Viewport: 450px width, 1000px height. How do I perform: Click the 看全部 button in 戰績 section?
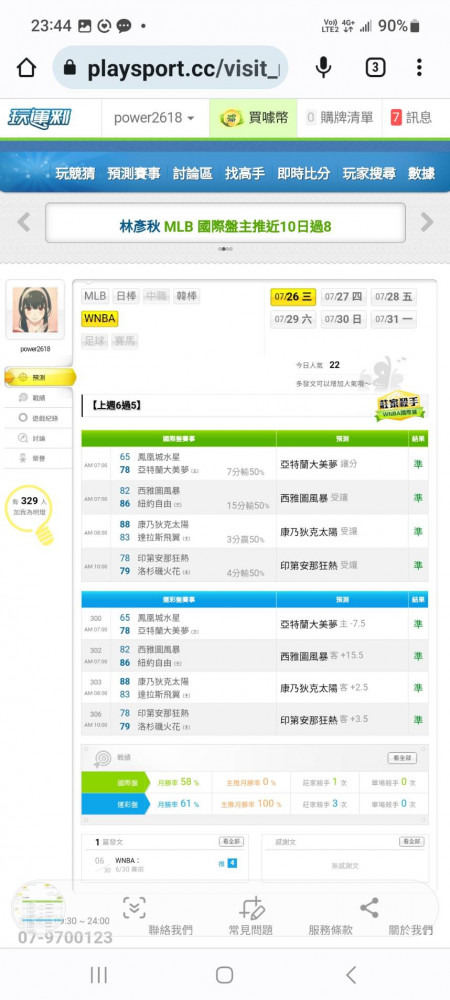402,758
